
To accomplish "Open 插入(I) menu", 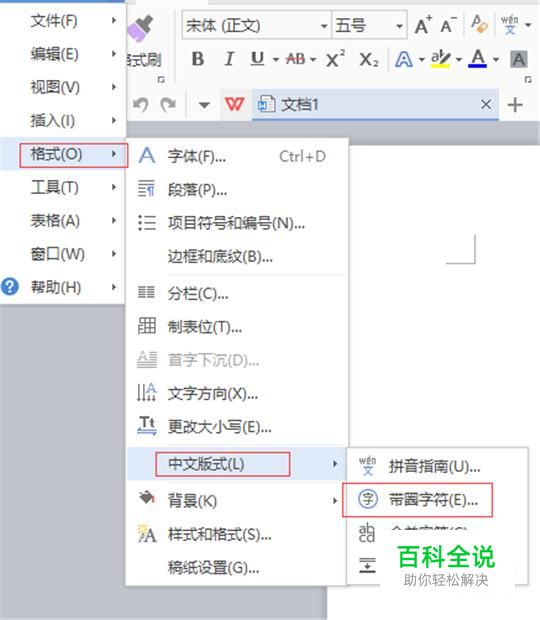I will pos(63,120).
